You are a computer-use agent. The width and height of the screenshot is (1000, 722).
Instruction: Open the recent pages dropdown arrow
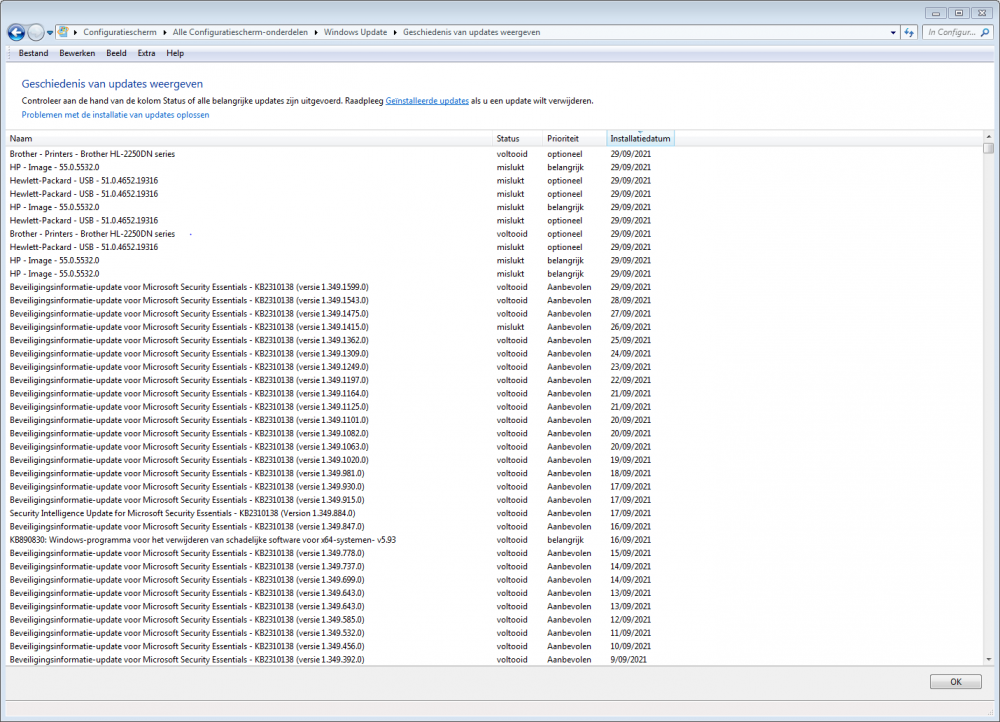50,32
